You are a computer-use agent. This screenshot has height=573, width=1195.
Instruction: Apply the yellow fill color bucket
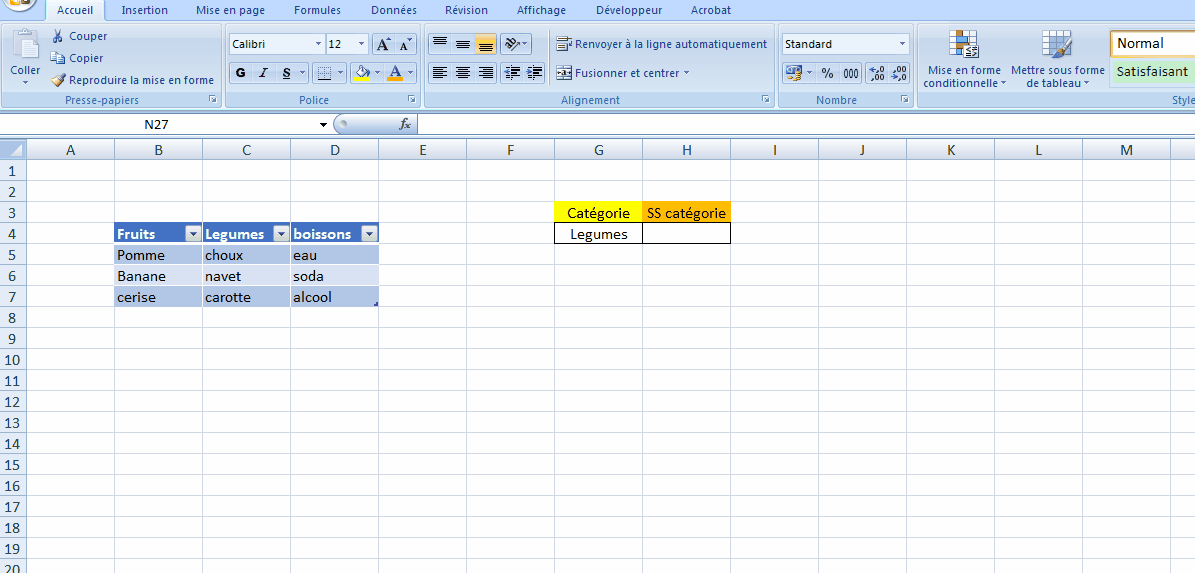click(x=363, y=73)
